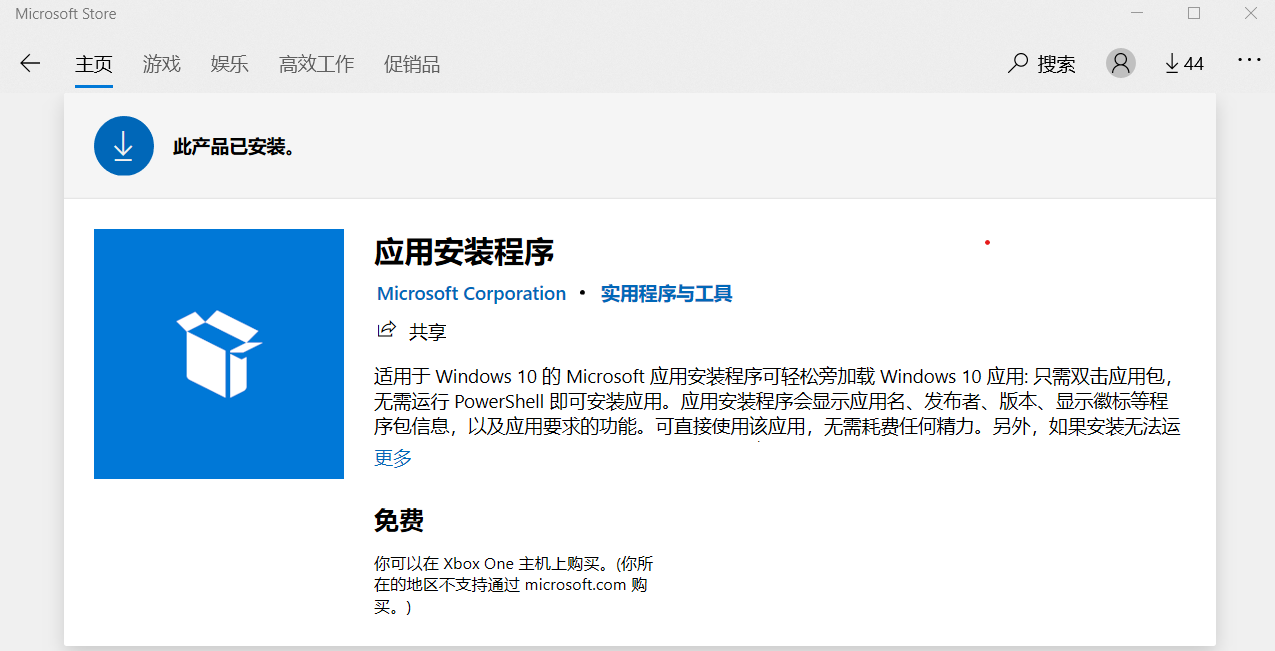Open the 搜索 search function
Image resolution: width=1275 pixels, height=651 pixels.
coord(1041,63)
